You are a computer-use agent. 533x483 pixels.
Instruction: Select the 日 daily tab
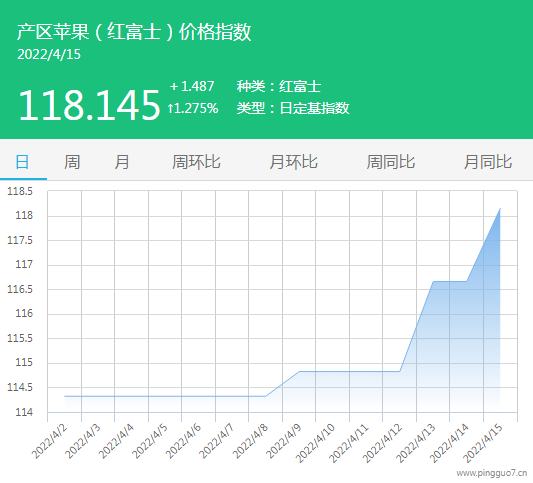pyautogui.click(x=22, y=162)
